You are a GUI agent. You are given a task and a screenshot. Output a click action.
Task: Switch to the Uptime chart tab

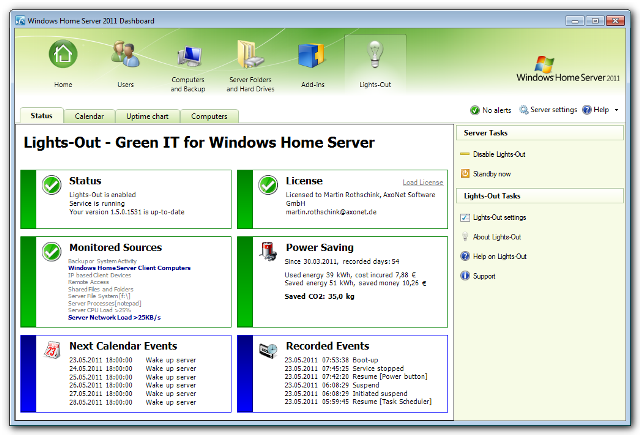coord(147,116)
